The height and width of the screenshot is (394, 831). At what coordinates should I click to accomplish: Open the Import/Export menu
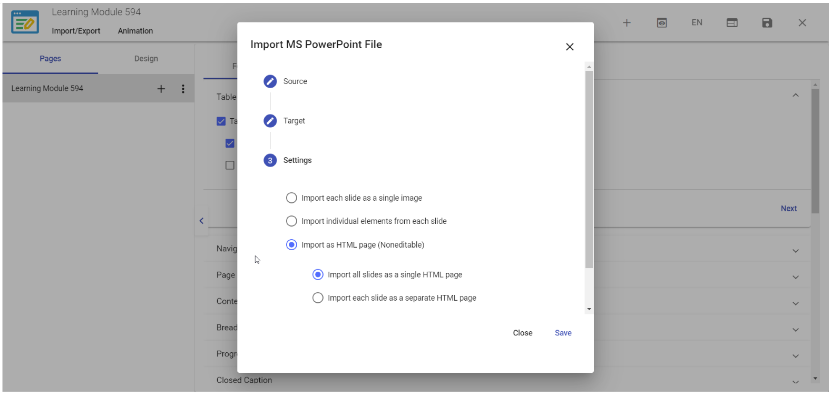point(76,31)
